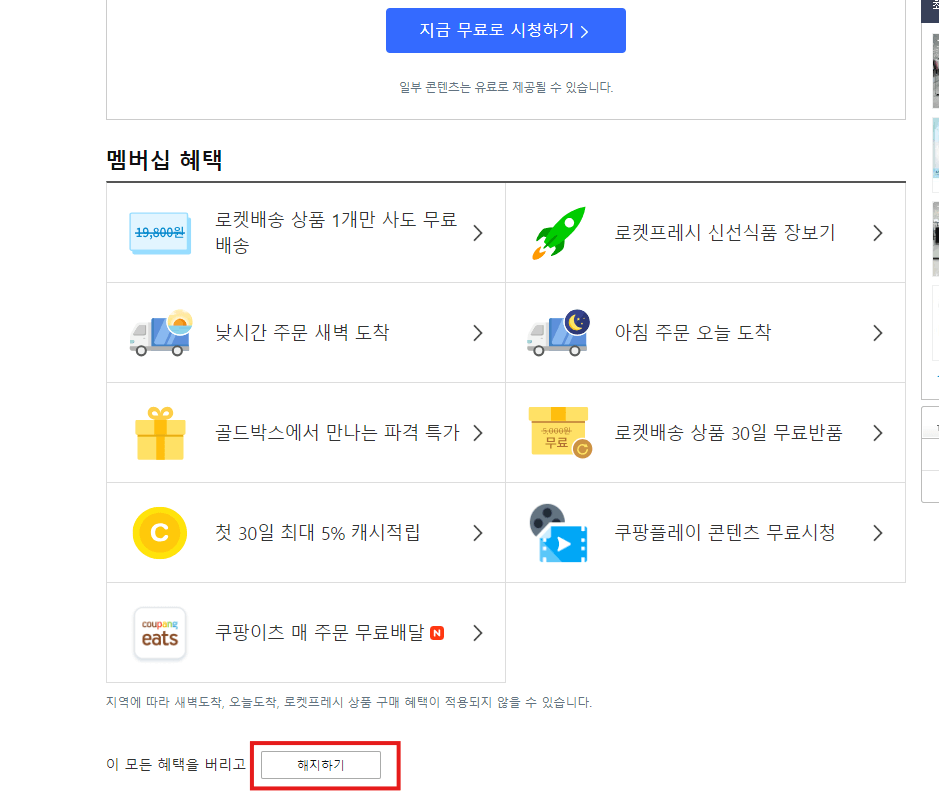The height and width of the screenshot is (792, 939).
Task: Open 로켓배송 상품 30일 무료반품
Action: [705, 433]
